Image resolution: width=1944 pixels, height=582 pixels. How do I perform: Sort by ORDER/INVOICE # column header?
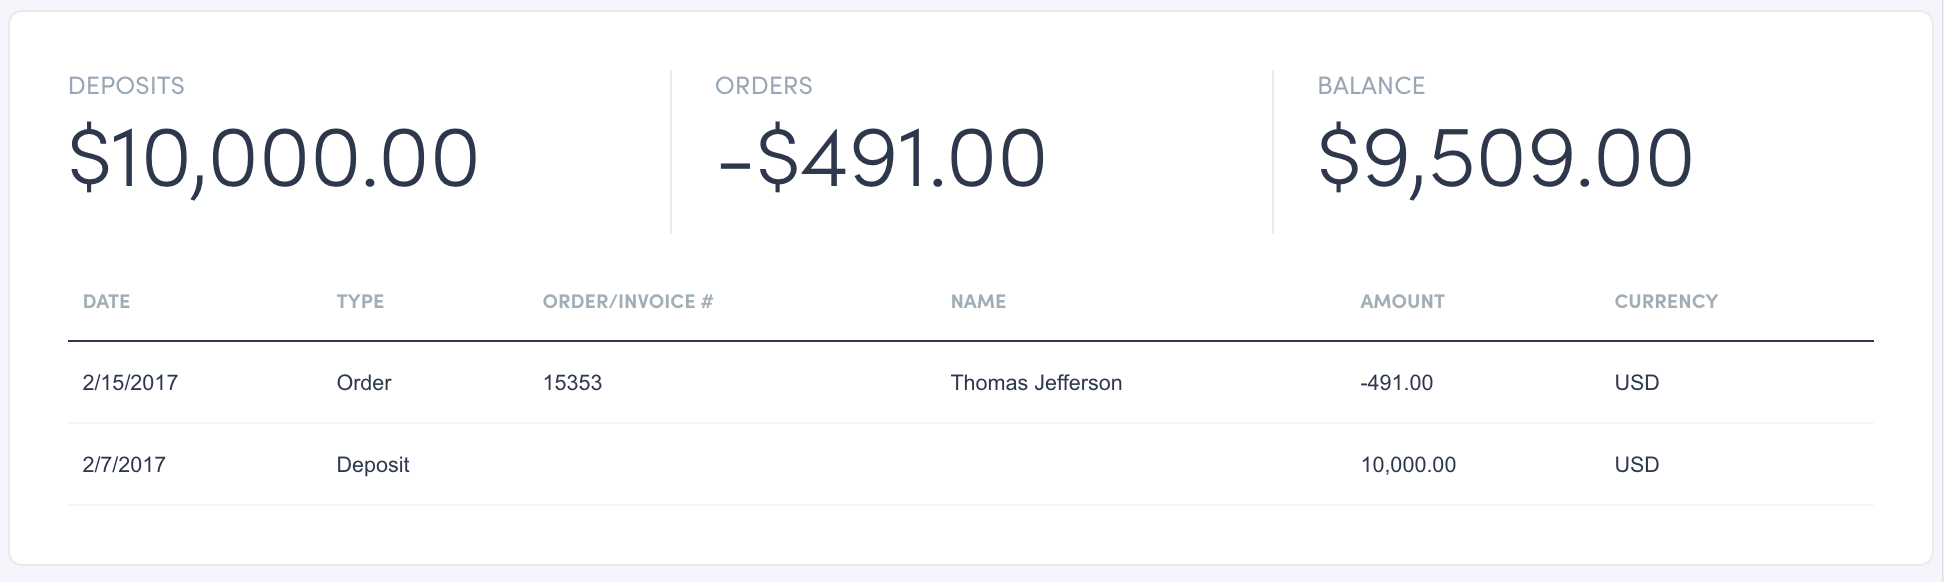pyautogui.click(x=629, y=301)
